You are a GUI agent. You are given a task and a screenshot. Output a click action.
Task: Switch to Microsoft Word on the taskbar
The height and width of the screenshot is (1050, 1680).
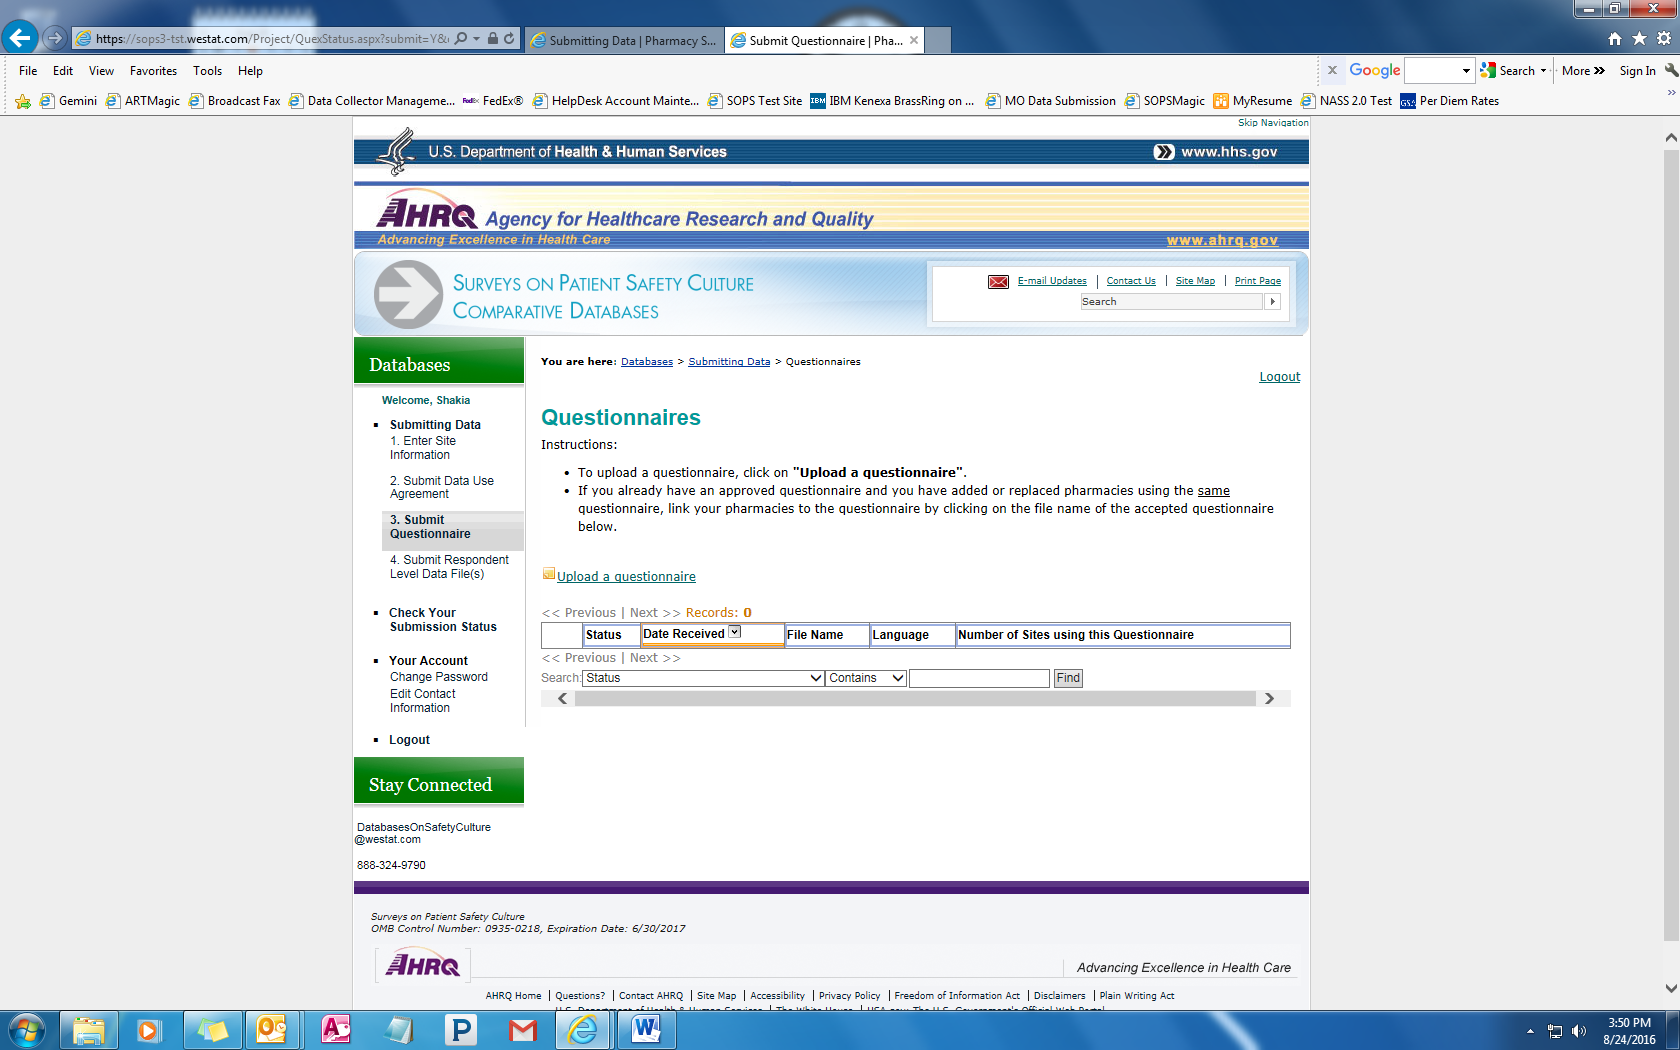(647, 1030)
